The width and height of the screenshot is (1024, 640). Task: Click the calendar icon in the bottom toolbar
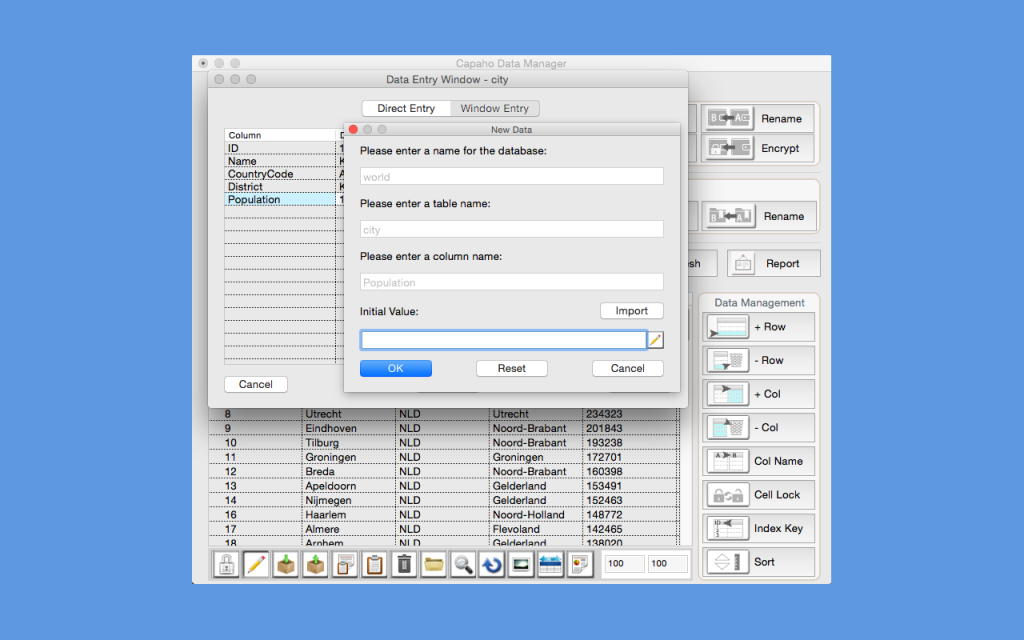(551, 564)
